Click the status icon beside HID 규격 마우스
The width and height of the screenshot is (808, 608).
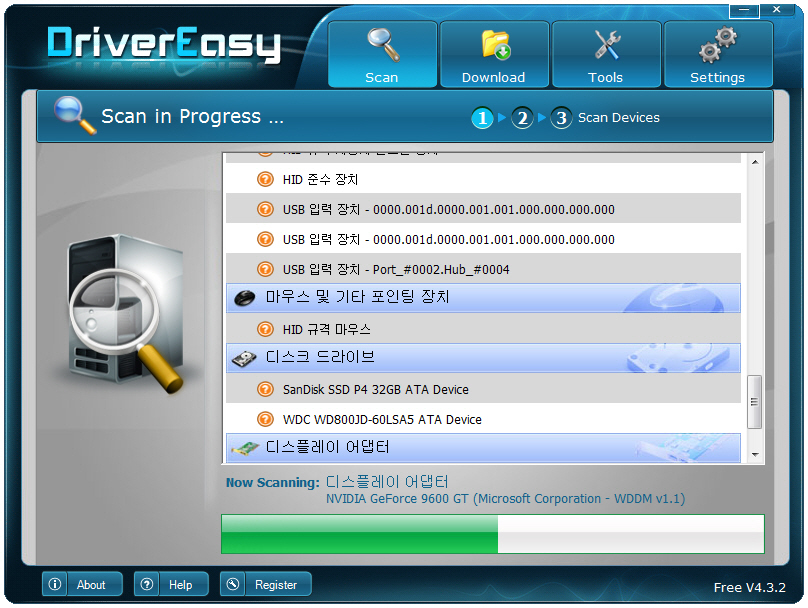pos(265,329)
